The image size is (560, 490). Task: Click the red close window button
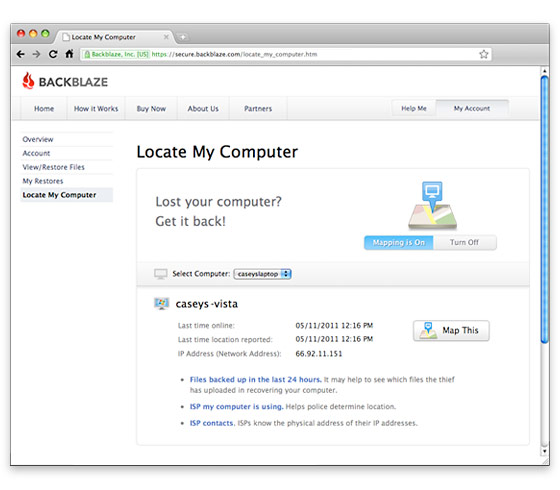[x=21, y=34]
